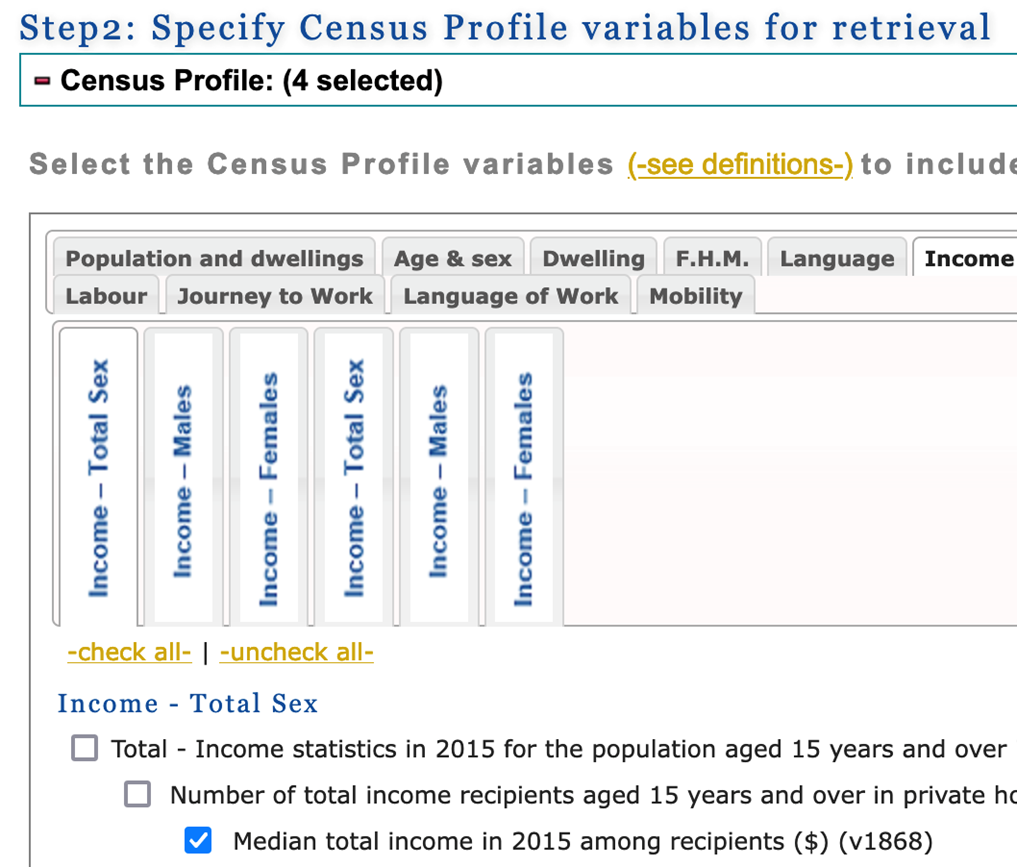Image resolution: width=1017 pixels, height=867 pixels.
Task: Click the -uncheck all- link
Action: click(x=297, y=651)
